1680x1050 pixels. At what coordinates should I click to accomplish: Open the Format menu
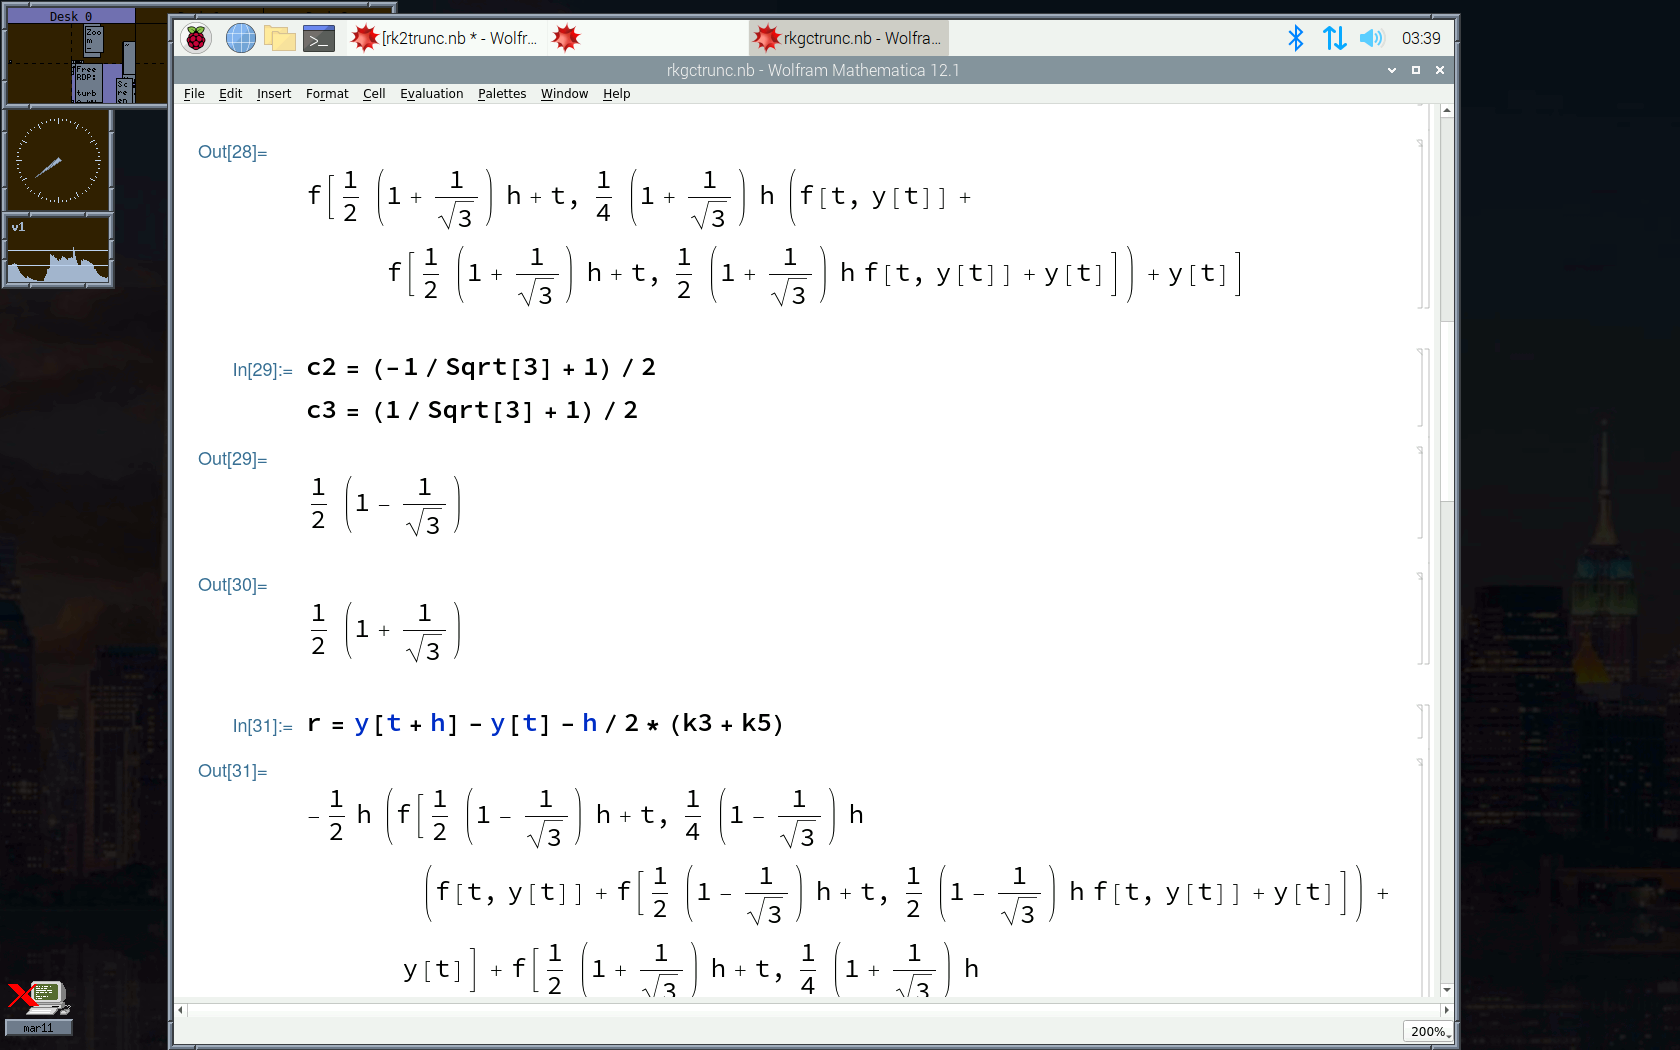(327, 94)
